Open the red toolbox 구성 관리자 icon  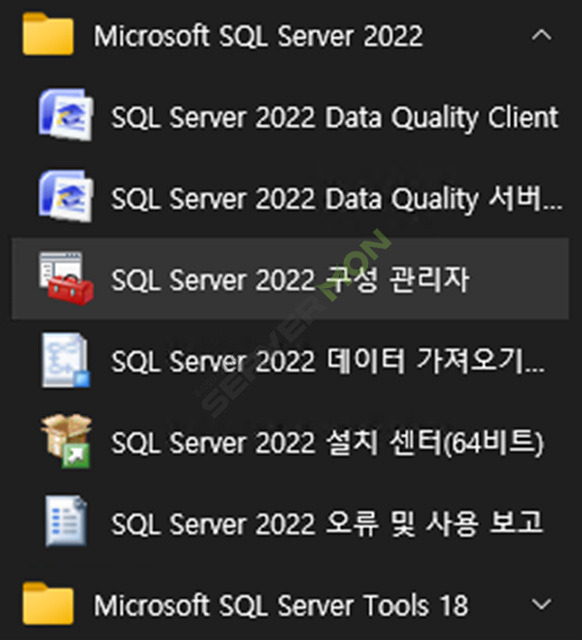click(66, 278)
